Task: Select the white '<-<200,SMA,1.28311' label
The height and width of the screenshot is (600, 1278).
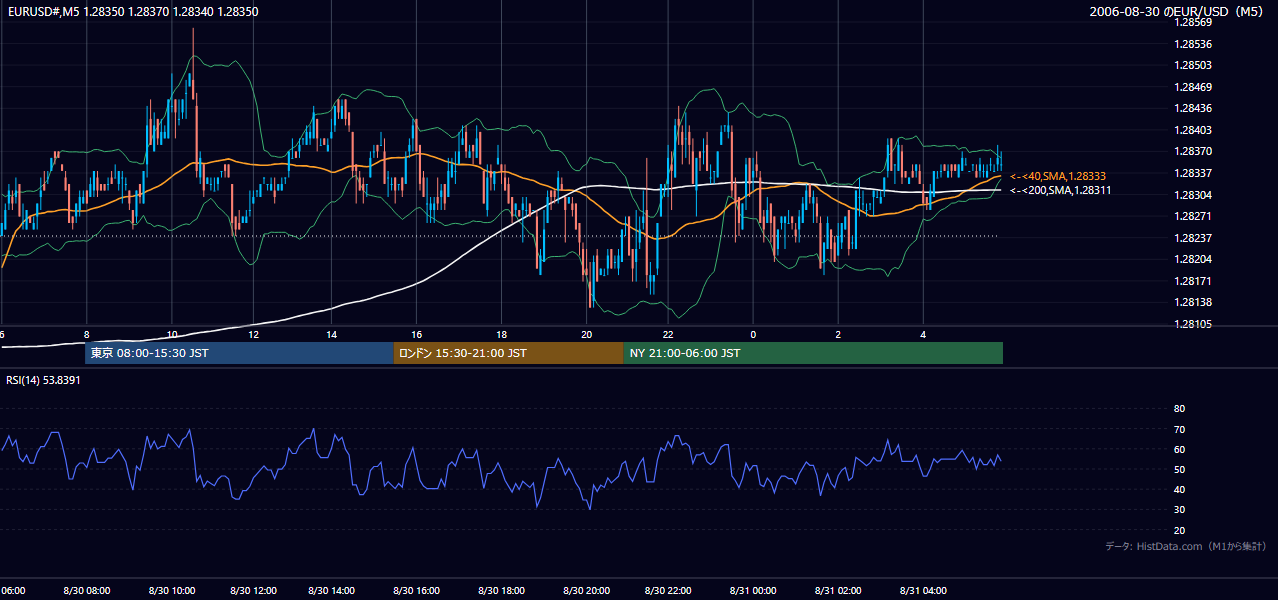Action: (x=1061, y=190)
